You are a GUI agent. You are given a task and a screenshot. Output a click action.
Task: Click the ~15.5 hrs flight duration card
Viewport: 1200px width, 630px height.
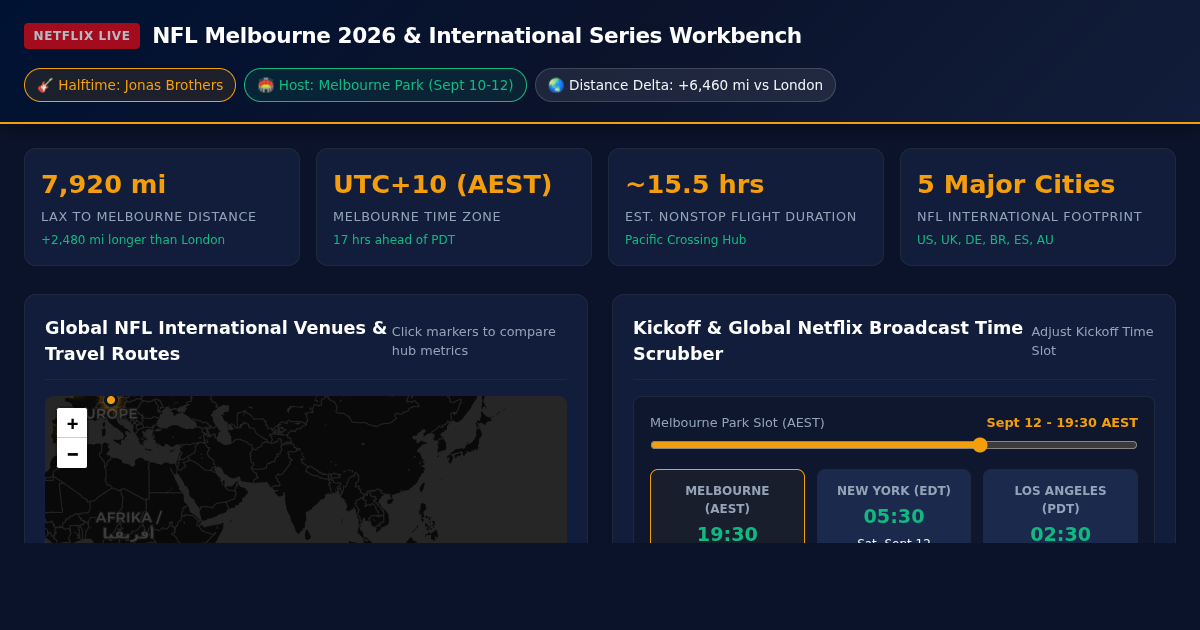746,207
